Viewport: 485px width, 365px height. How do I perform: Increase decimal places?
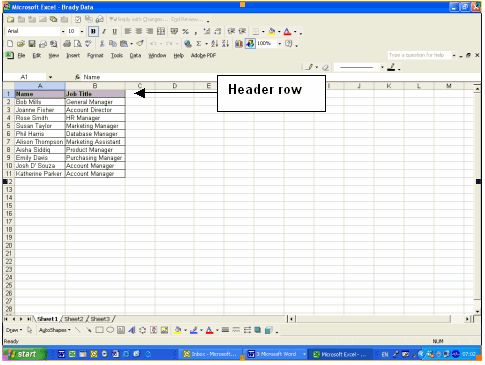pyautogui.click(x=207, y=32)
